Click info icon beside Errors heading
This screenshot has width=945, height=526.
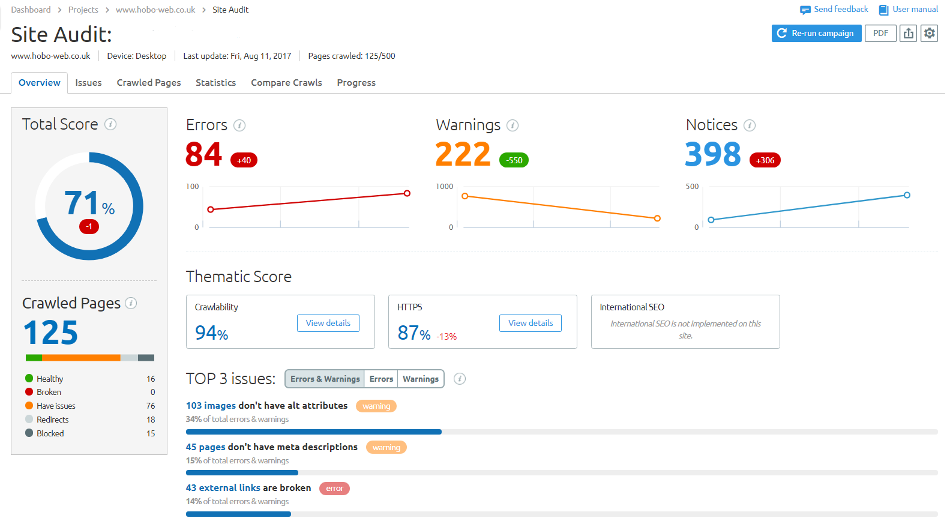point(240,126)
